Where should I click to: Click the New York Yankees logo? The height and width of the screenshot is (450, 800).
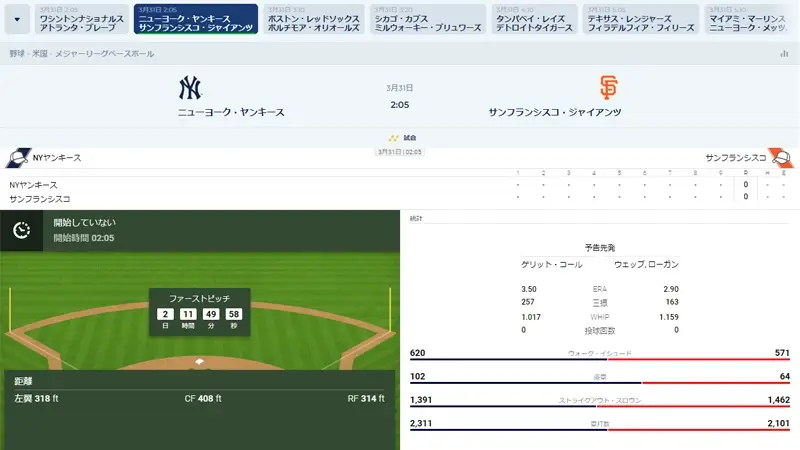coord(190,88)
